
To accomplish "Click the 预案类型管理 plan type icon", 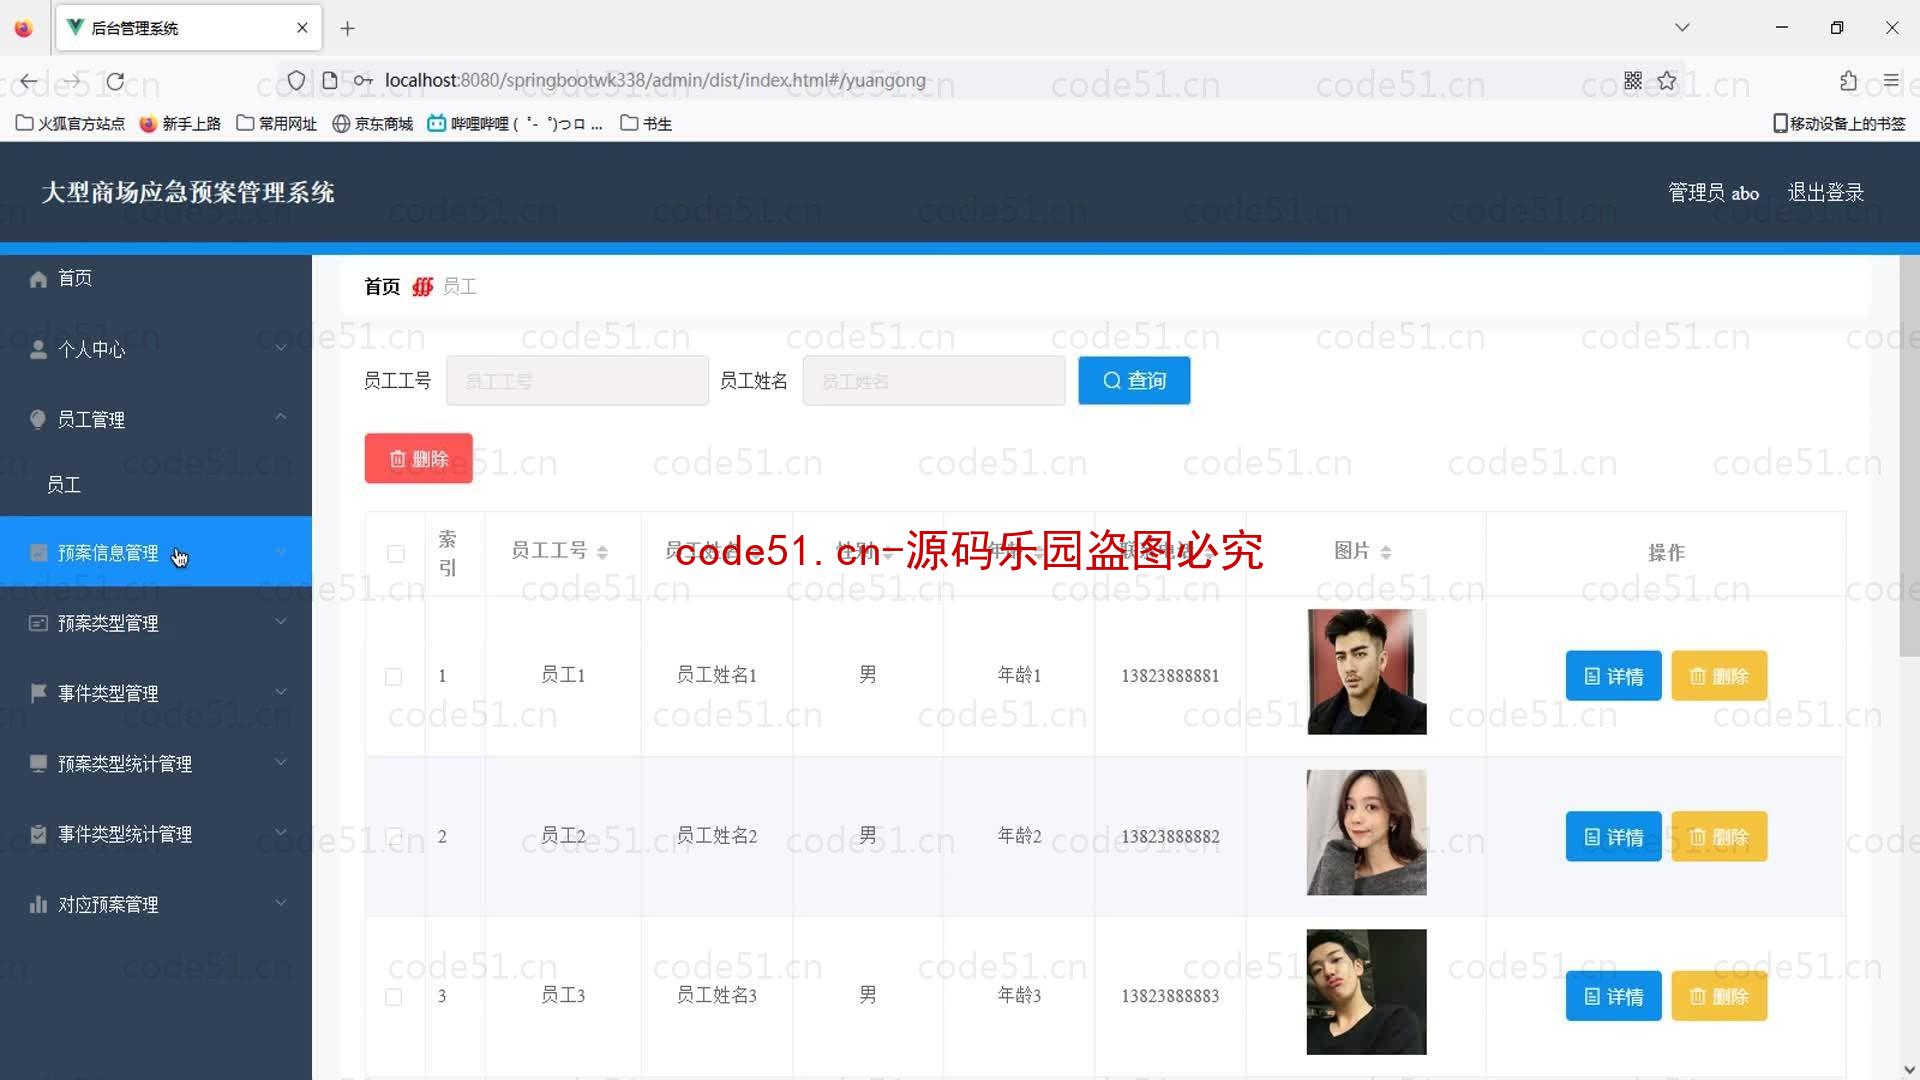I will click(x=38, y=622).
